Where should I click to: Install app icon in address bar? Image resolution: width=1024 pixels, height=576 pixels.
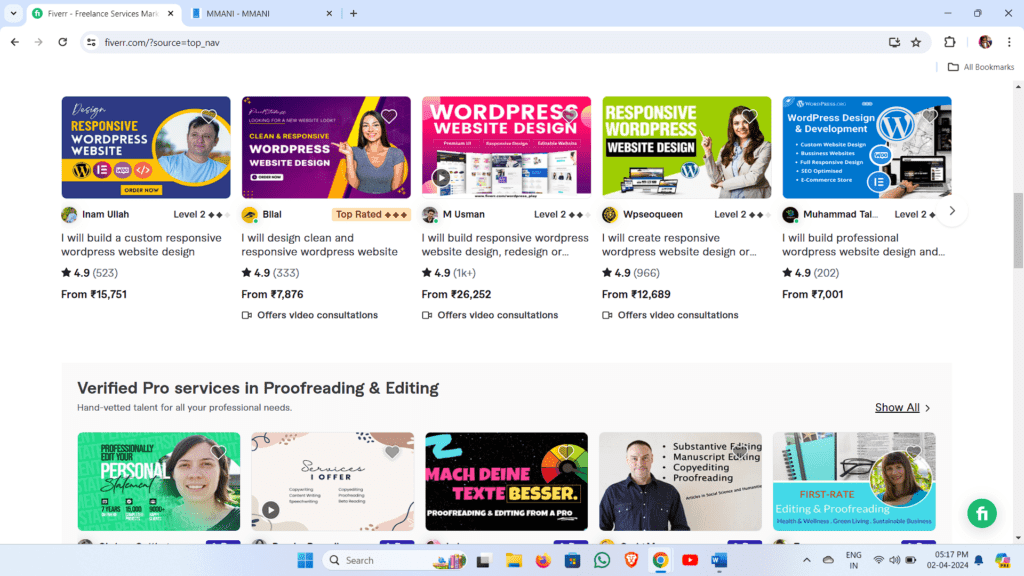click(894, 42)
